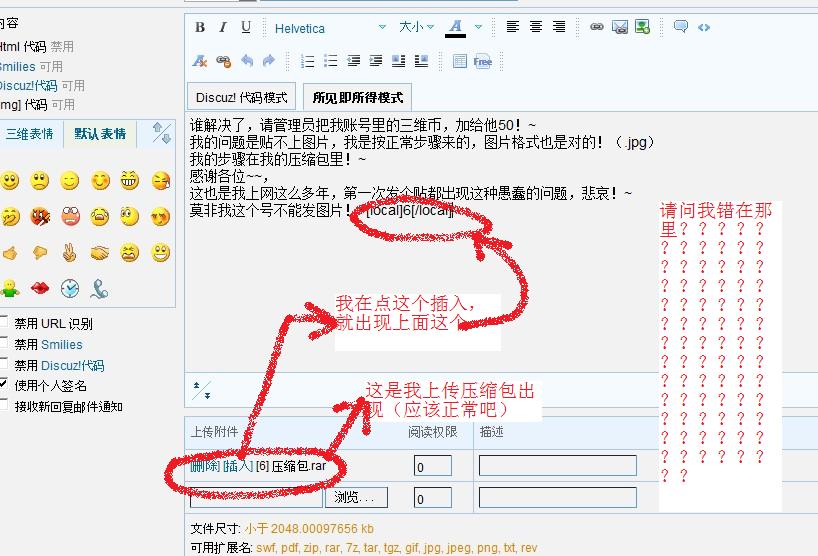Screen dimensions: 818x556
Task: Check the 禁用 URL 识别 checkbox
Action: pos(4,321)
